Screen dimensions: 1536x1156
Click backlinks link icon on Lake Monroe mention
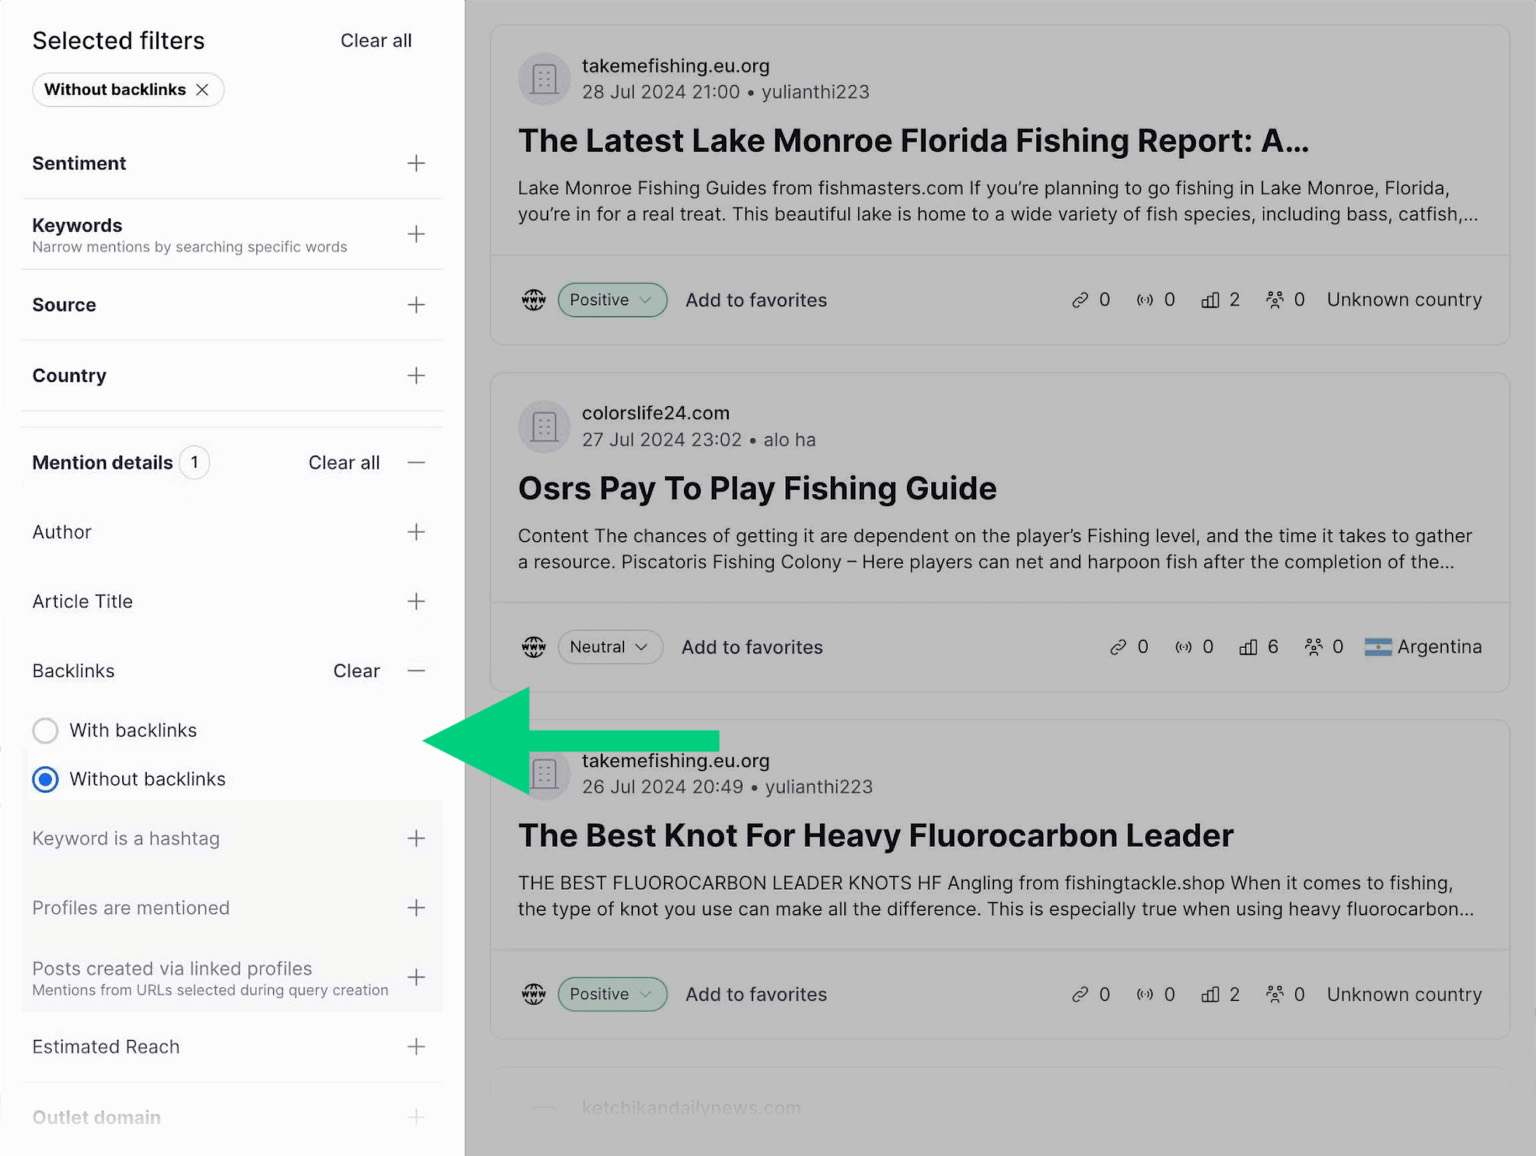coord(1080,300)
